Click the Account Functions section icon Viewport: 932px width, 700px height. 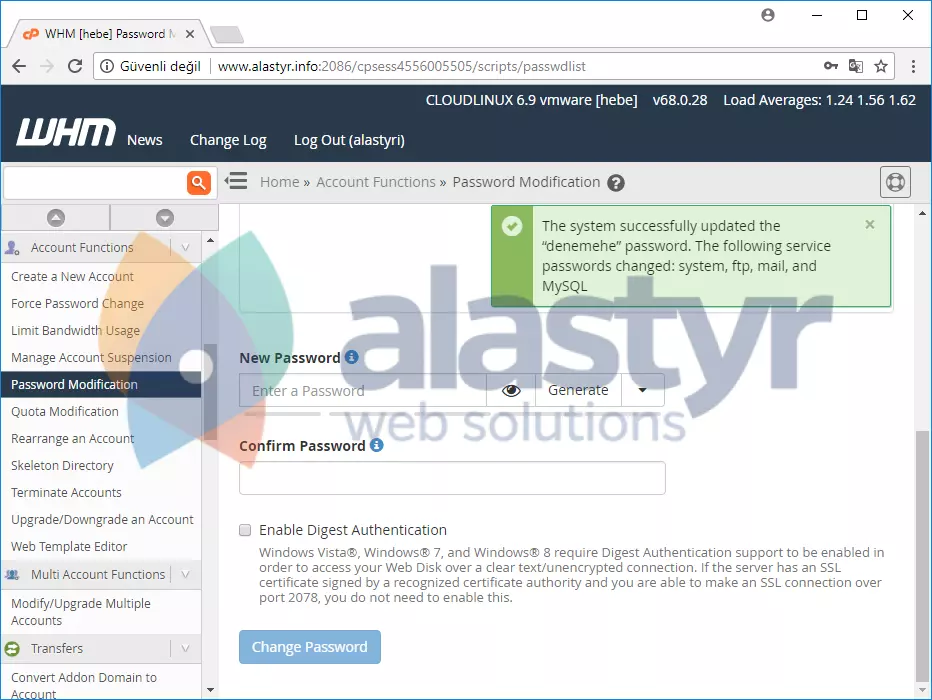click(x=12, y=247)
